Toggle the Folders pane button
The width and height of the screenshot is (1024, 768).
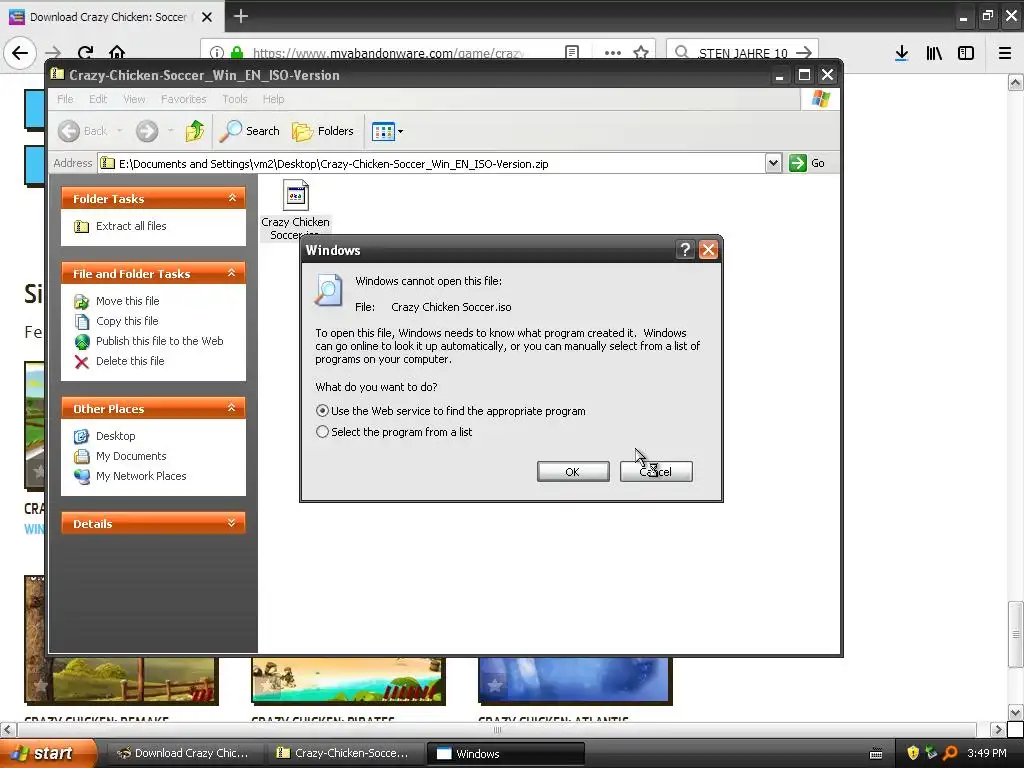pyautogui.click(x=323, y=131)
